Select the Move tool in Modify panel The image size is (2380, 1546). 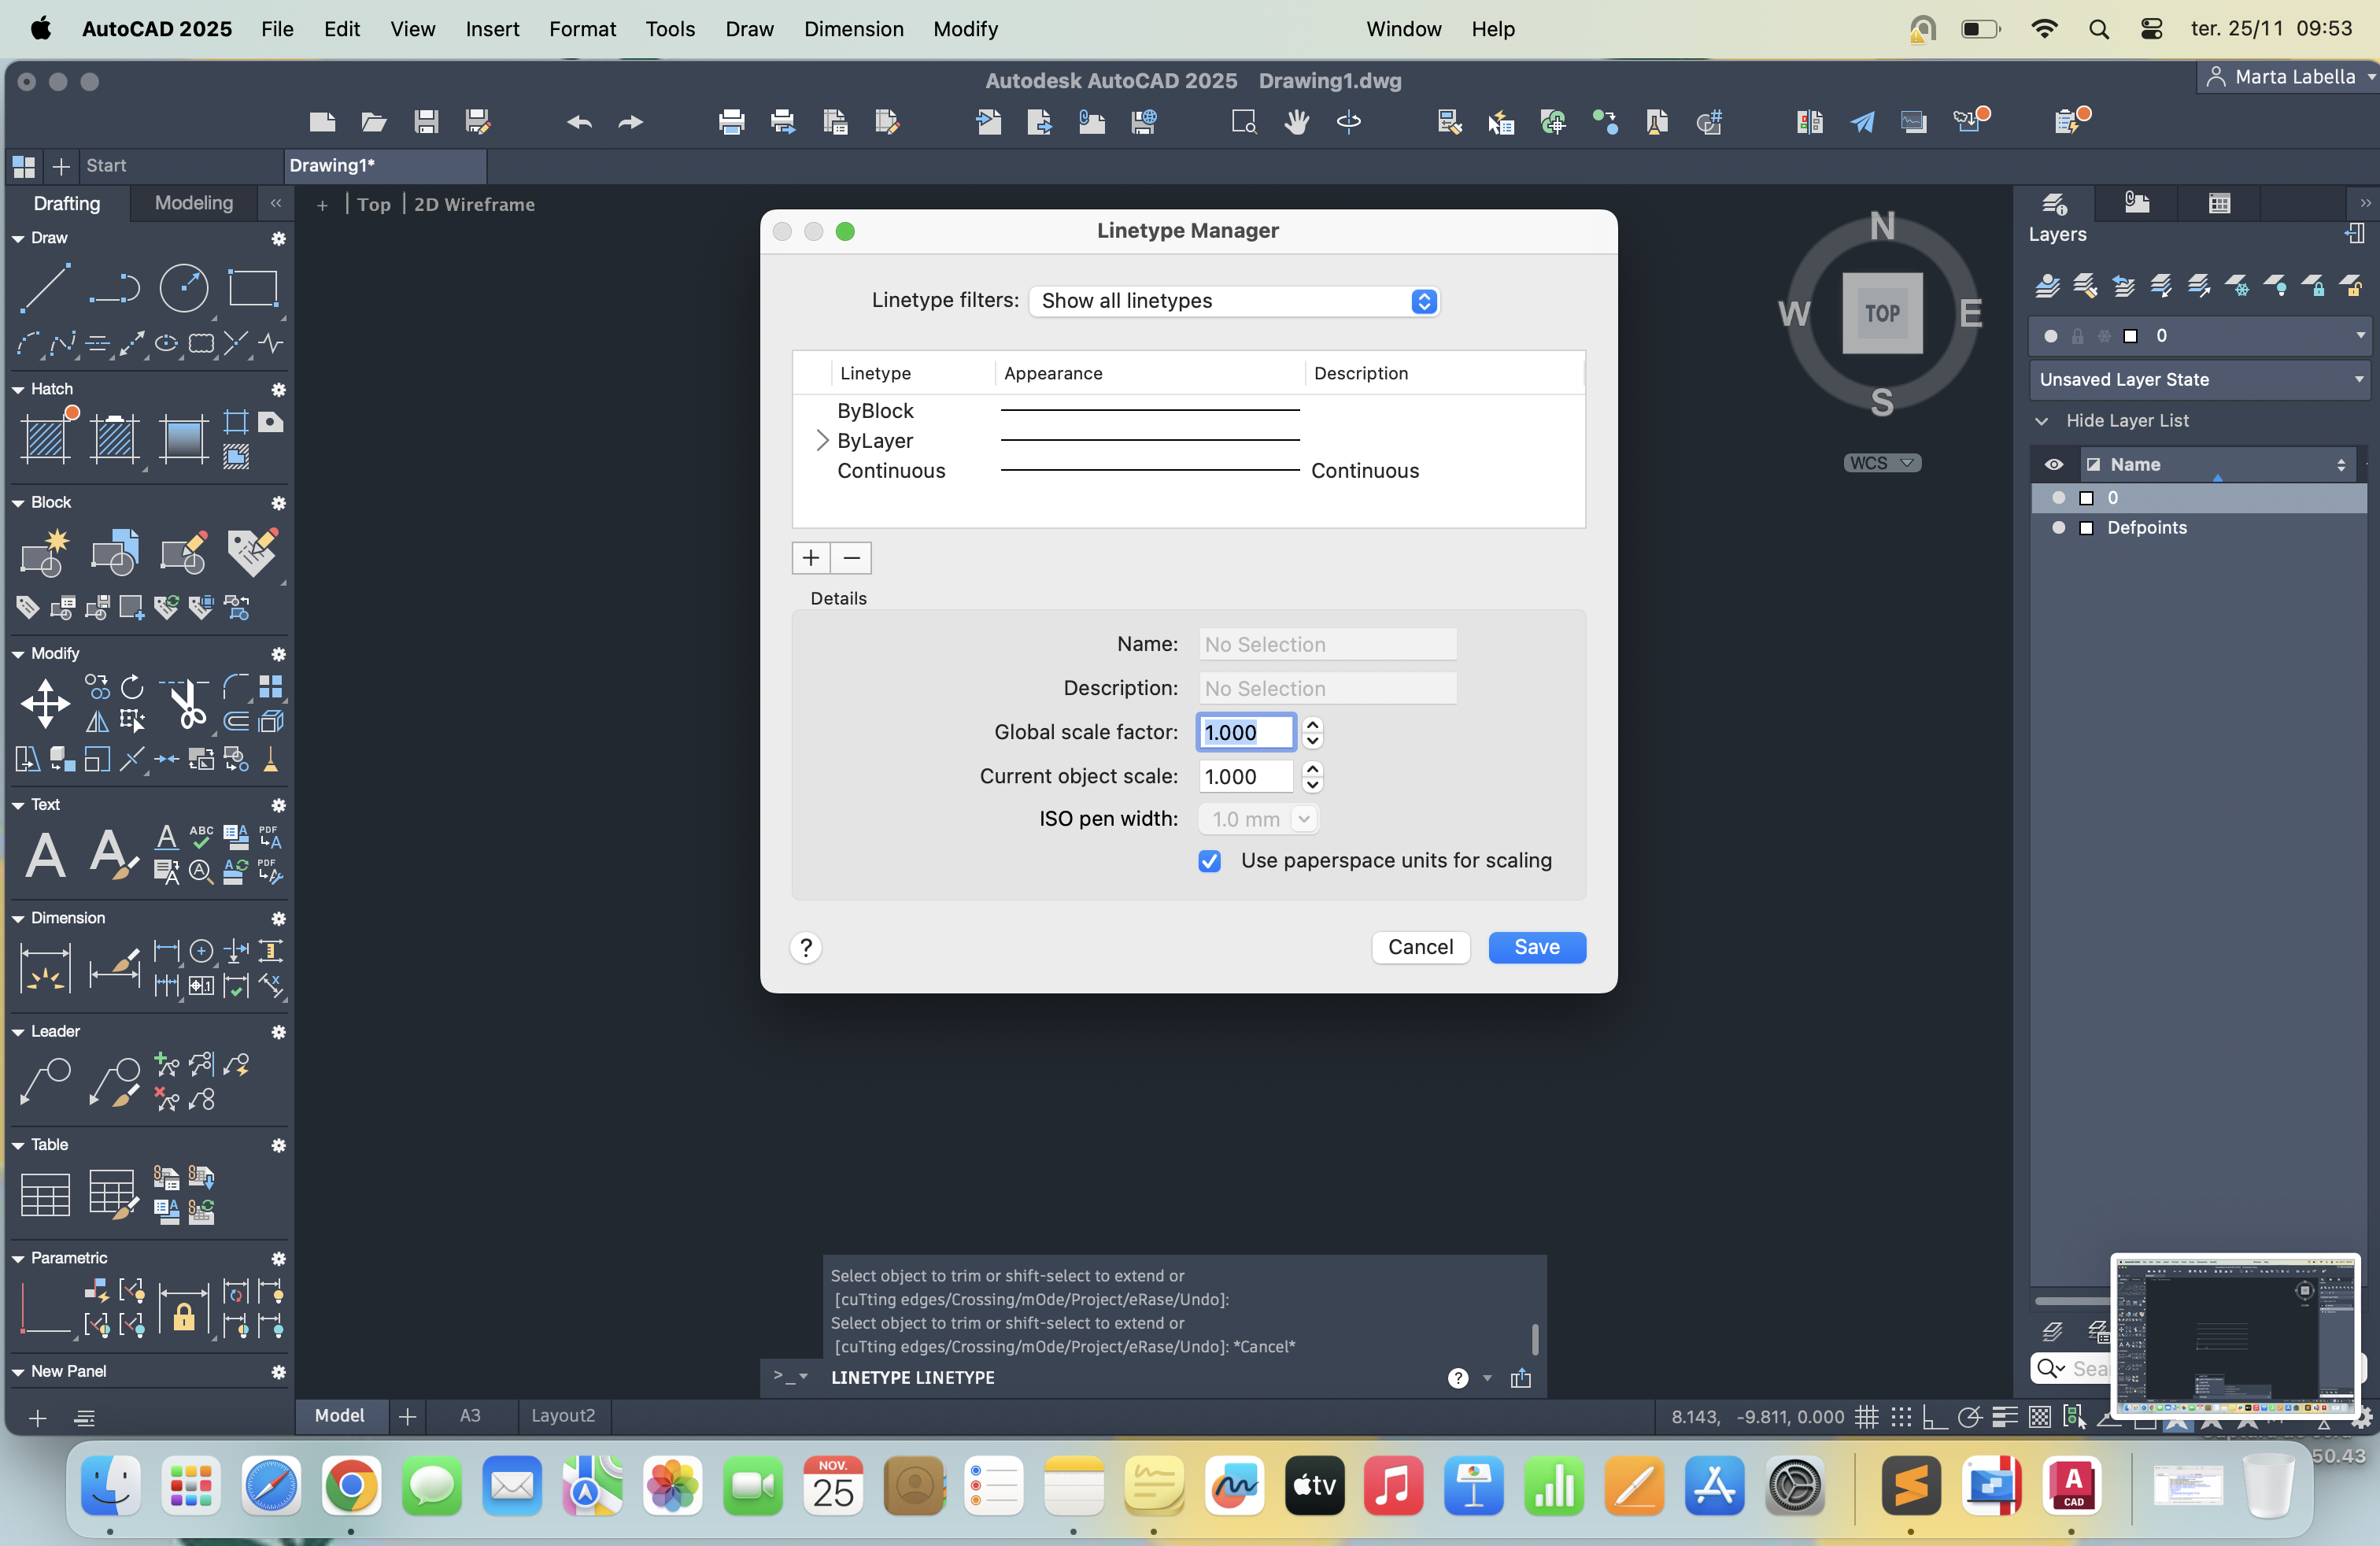[x=45, y=703]
